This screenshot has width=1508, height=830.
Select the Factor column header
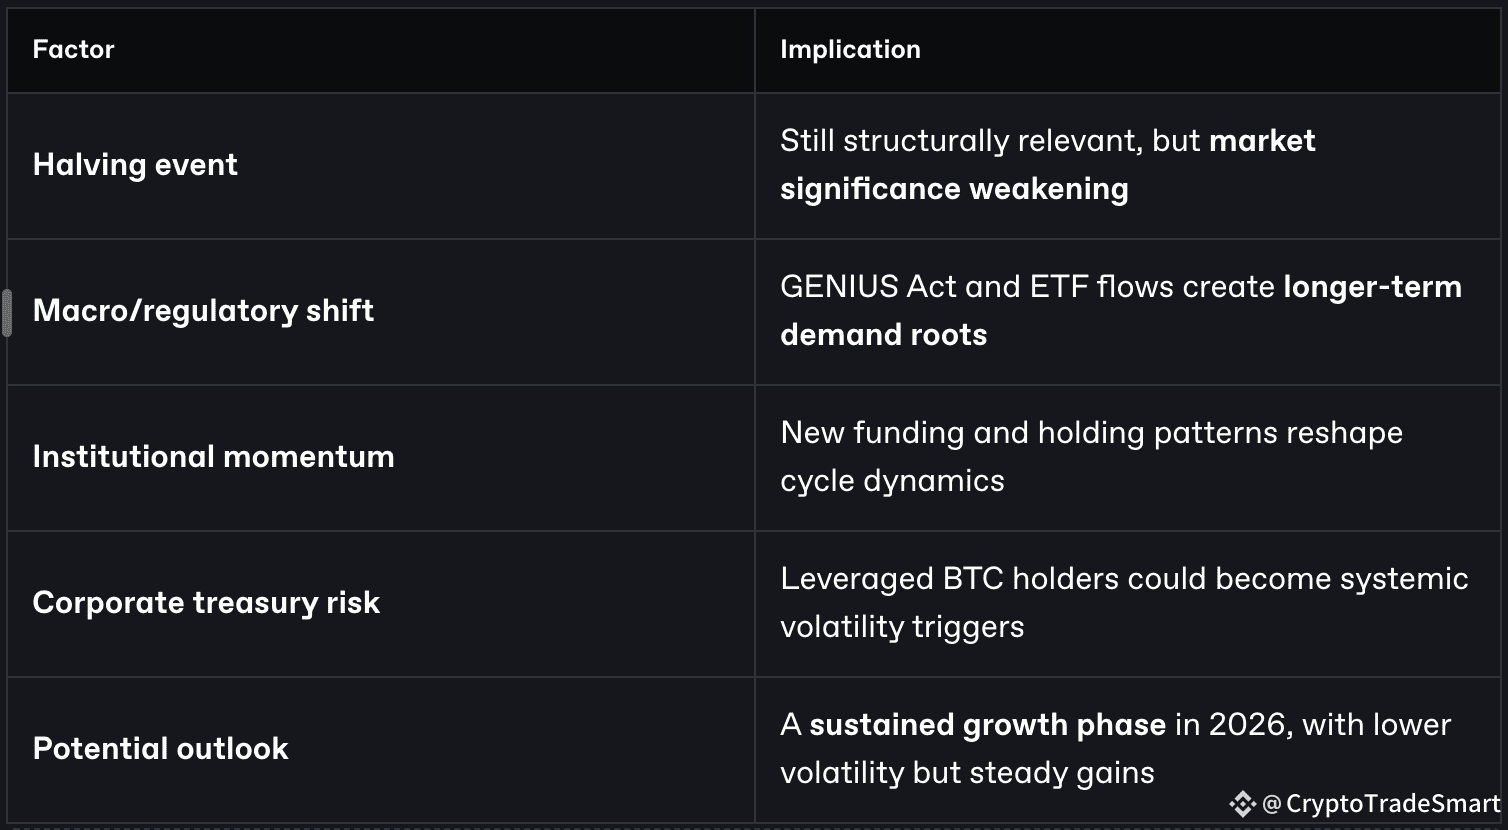coord(73,49)
